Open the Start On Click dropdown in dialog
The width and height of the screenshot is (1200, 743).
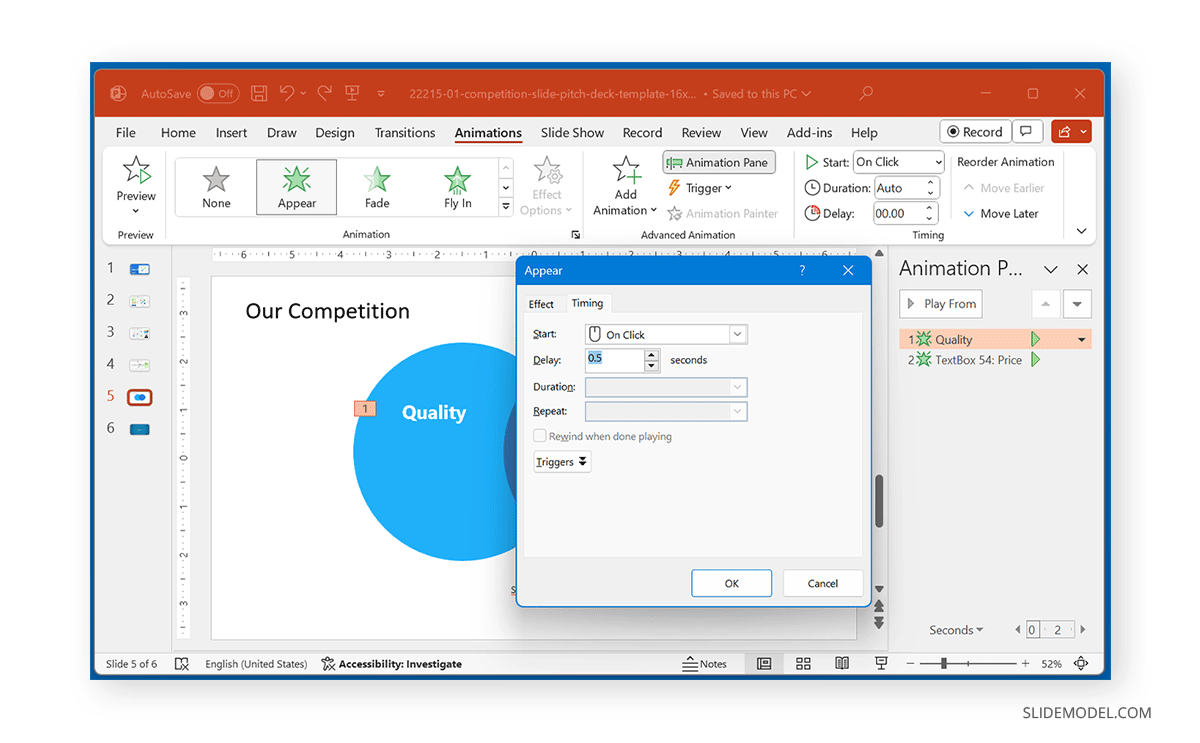tap(736, 334)
